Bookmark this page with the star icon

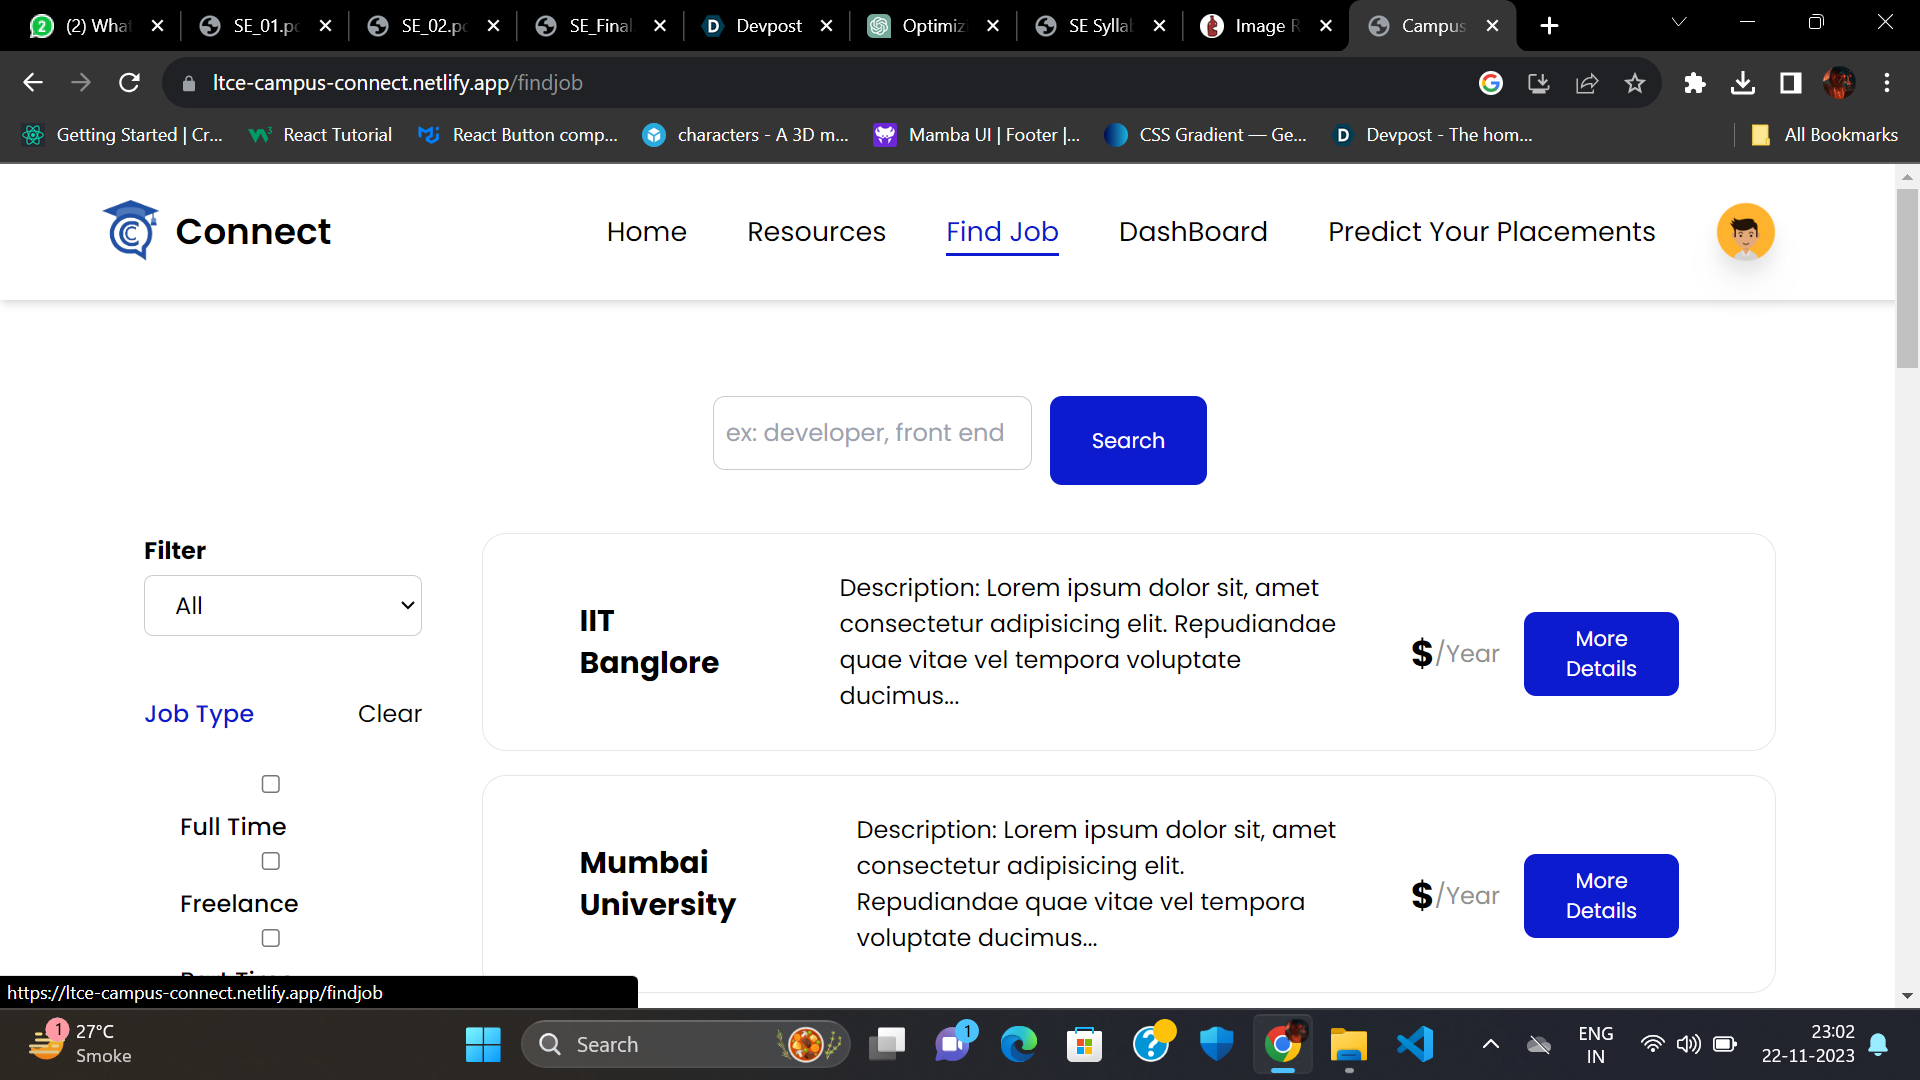(x=1635, y=83)
